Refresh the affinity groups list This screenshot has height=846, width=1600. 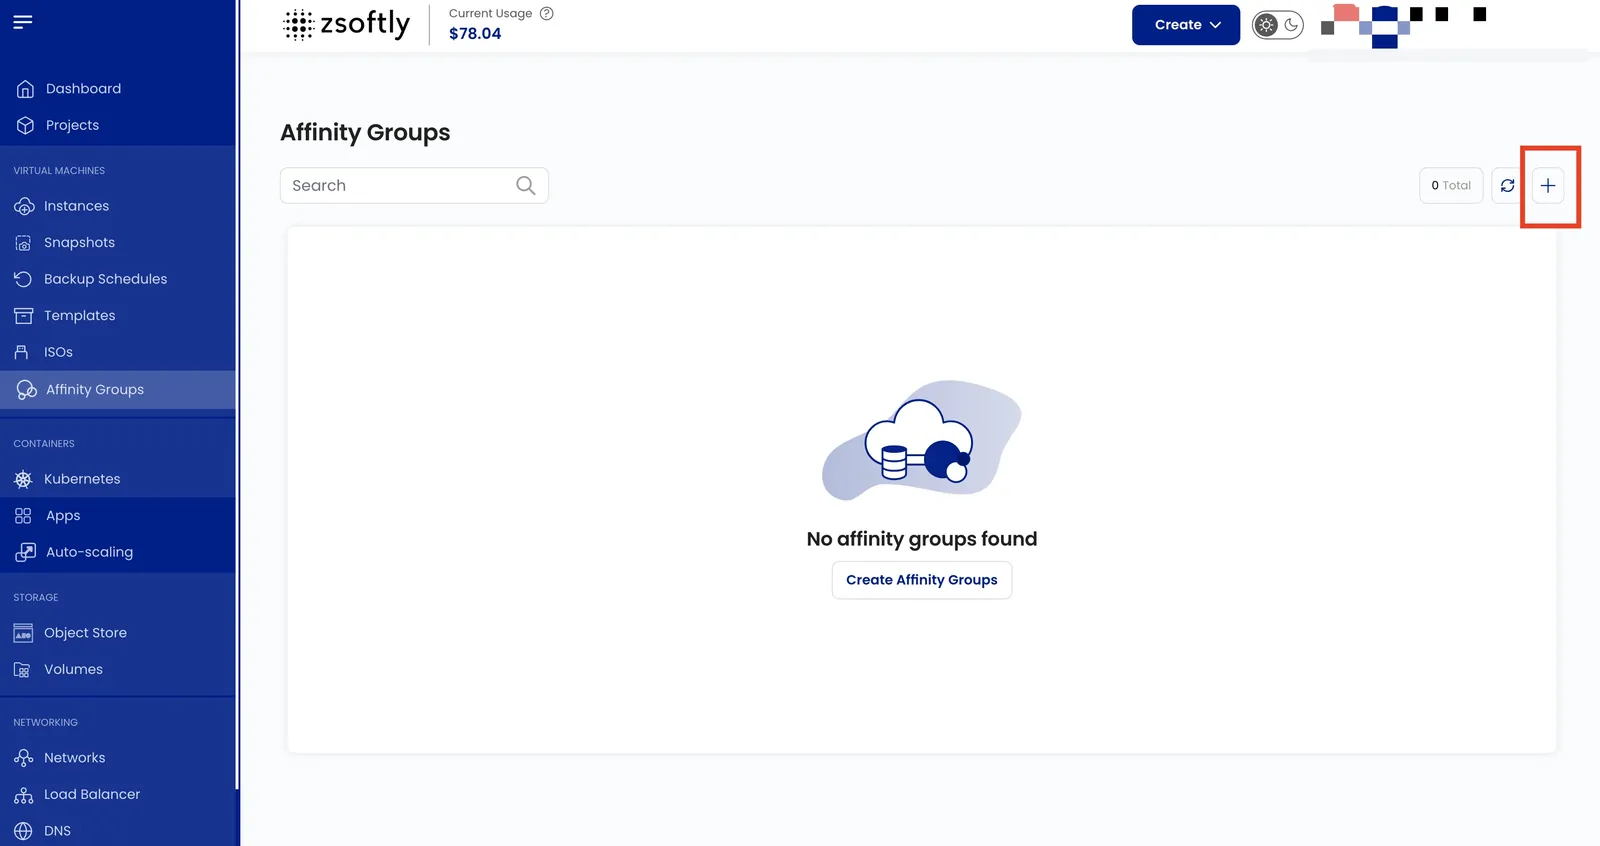[x=1507, y=185]
